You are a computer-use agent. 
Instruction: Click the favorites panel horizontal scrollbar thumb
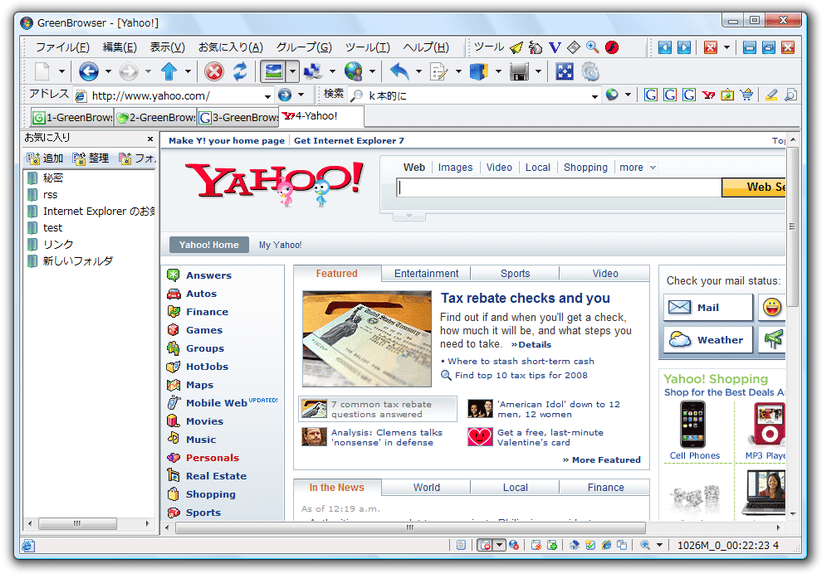[77, 523]
